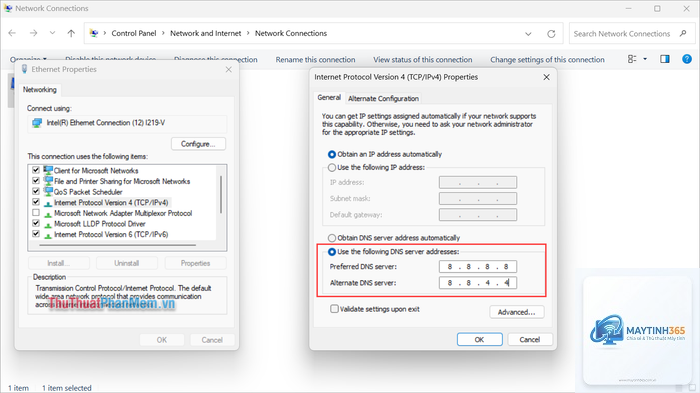The height and width of the screenshot is (393, 700).
Task: Toggle Internet Protocol Version 4 checkbox
Action: (36, 202)
